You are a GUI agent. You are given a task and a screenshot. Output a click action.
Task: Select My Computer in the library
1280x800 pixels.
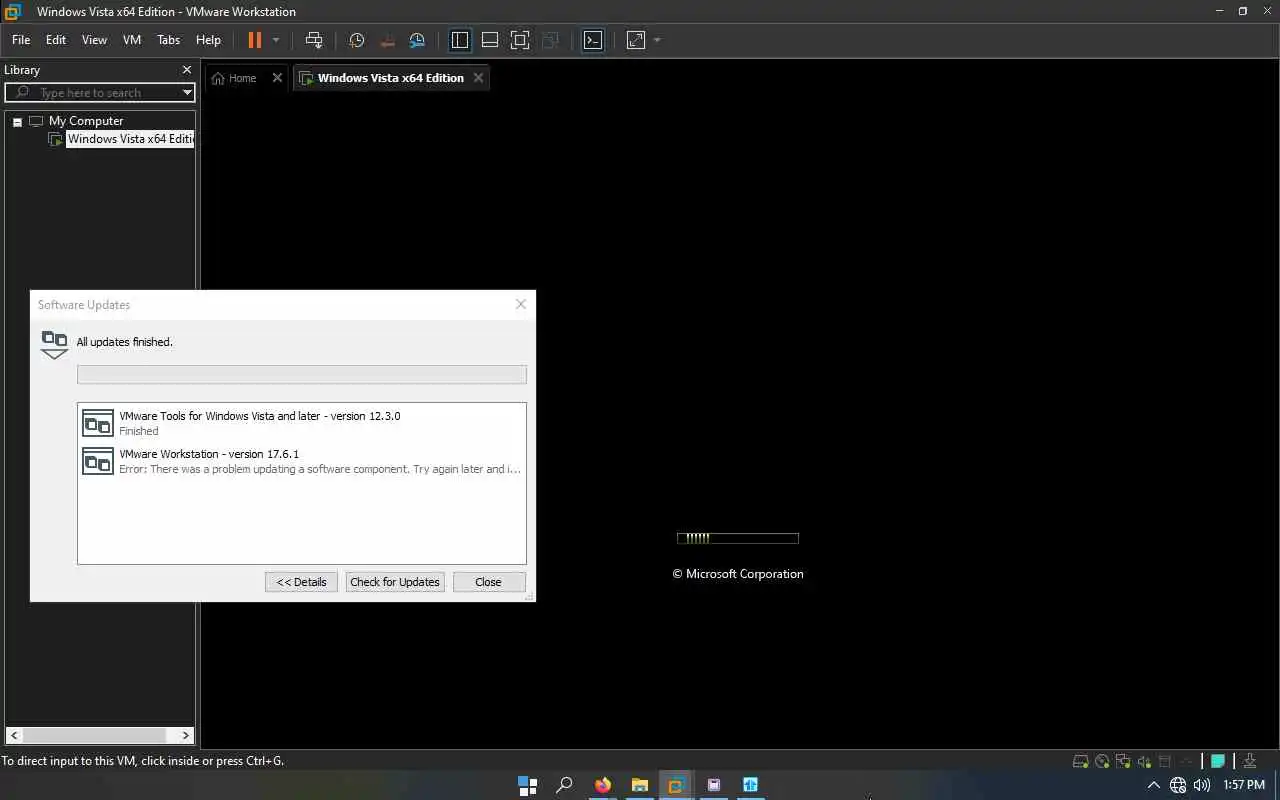(x=86, y=121)
